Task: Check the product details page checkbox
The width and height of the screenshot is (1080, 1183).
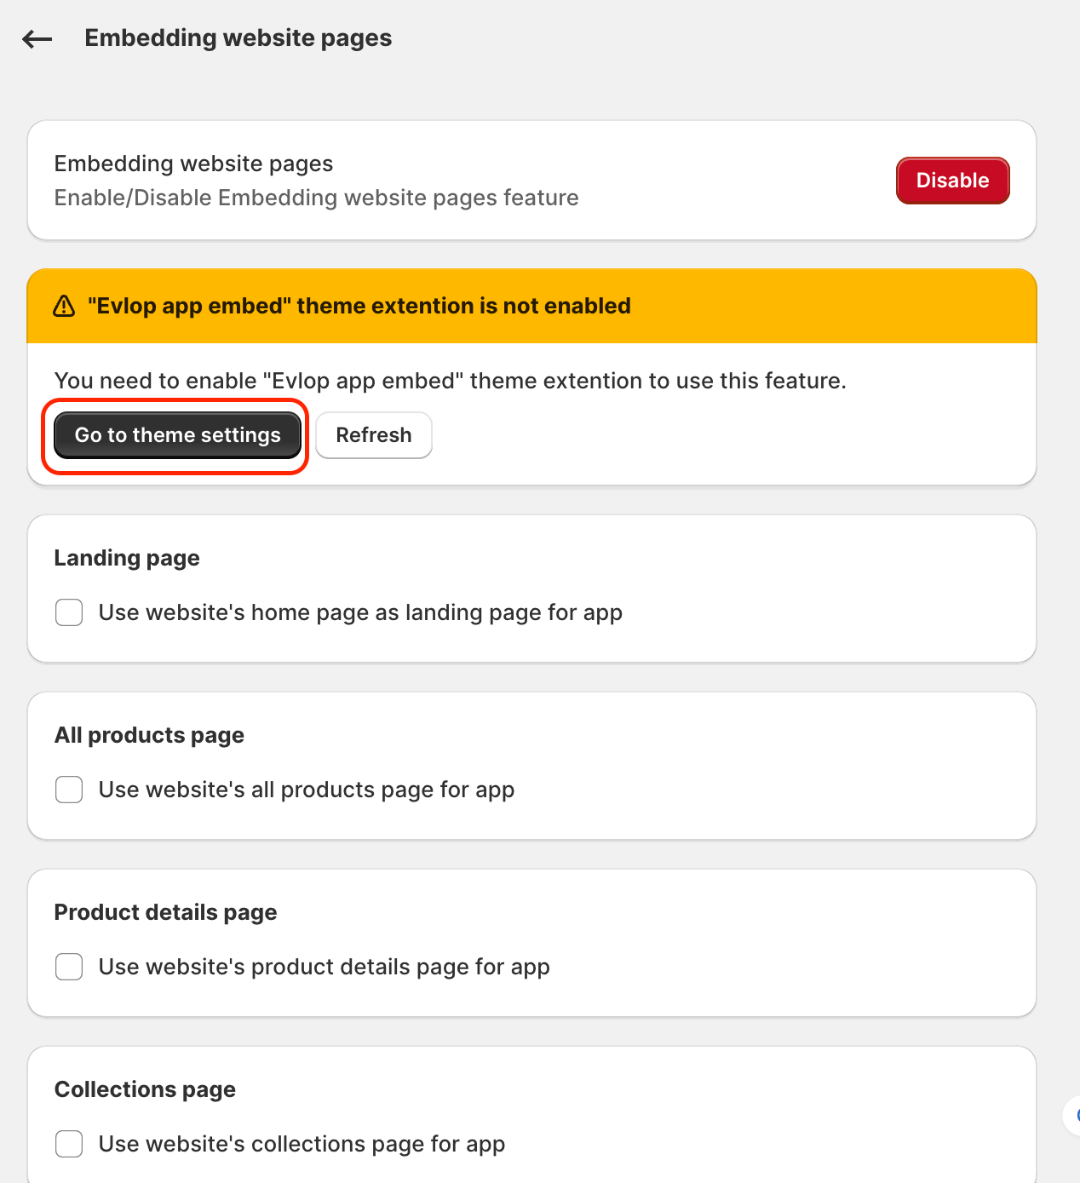Action: pos(69,967)
